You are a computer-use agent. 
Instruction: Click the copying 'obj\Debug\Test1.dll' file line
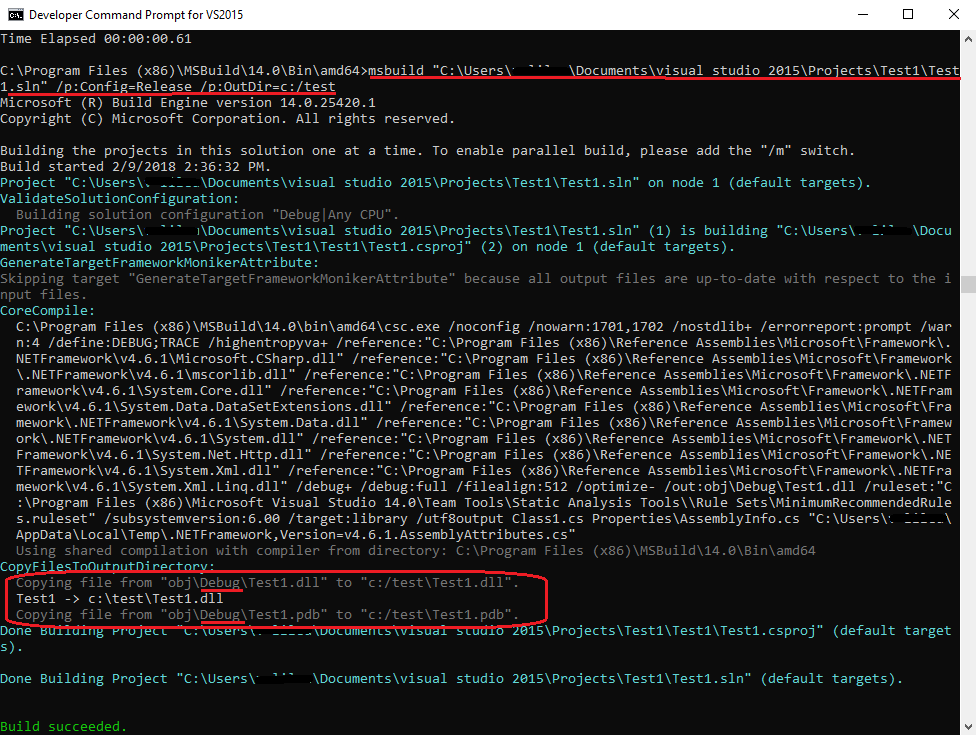tap(267, 583)
